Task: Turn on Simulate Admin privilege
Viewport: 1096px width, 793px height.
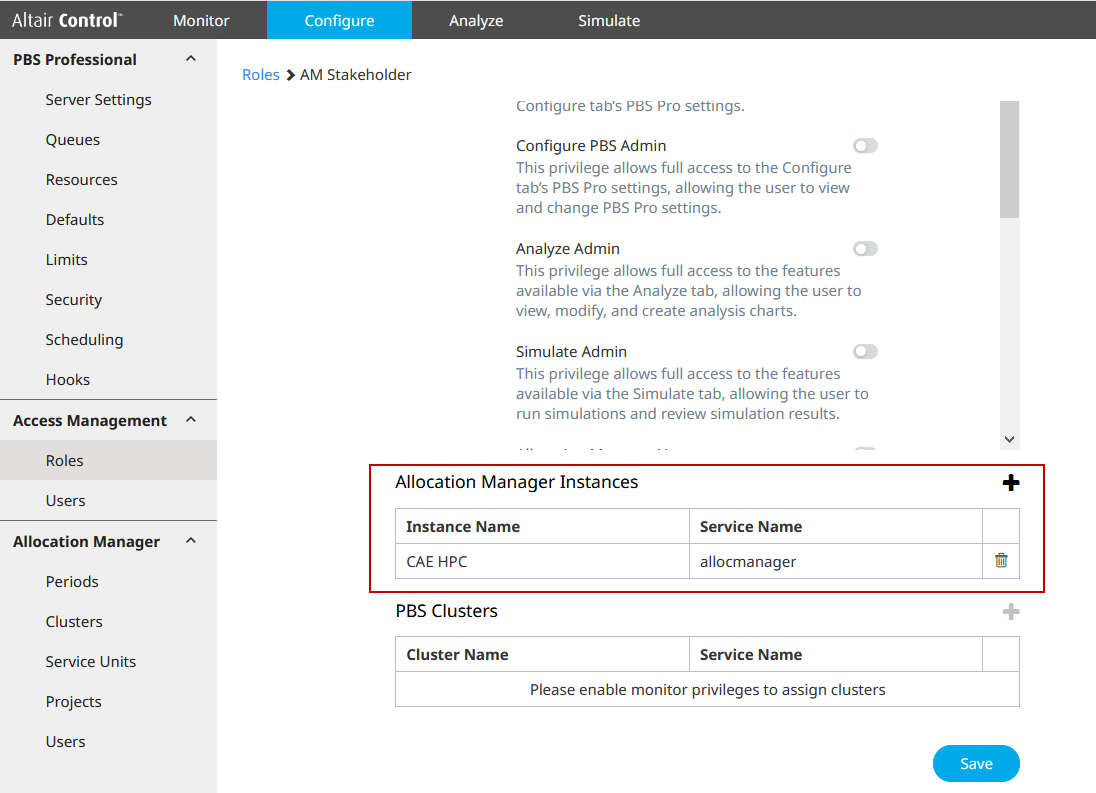Action: [x=865, y=352]
